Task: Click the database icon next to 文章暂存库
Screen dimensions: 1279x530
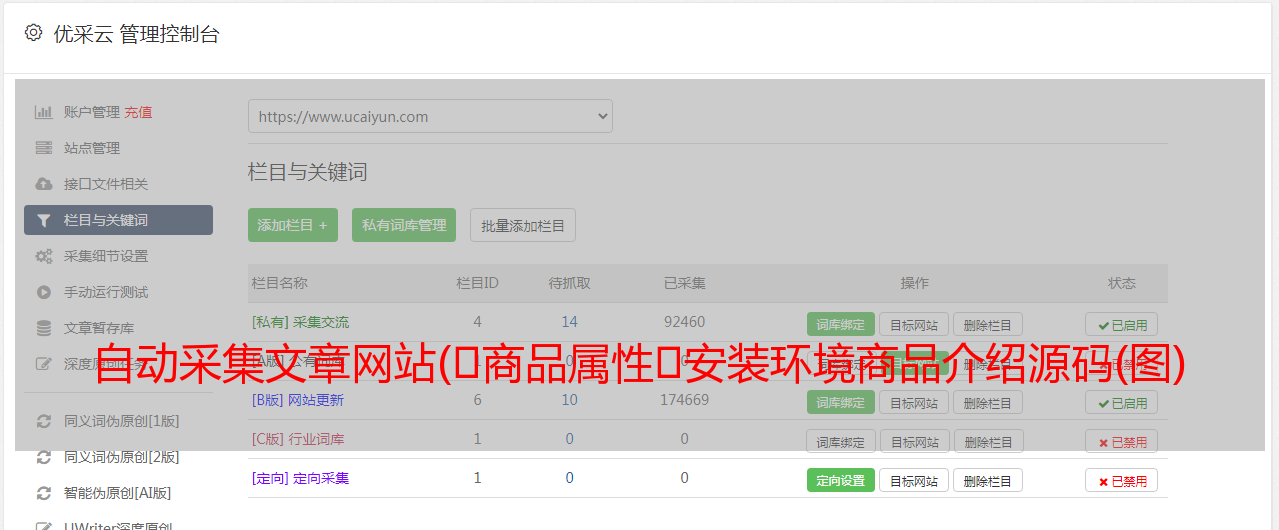Action: tap(44, 328)
